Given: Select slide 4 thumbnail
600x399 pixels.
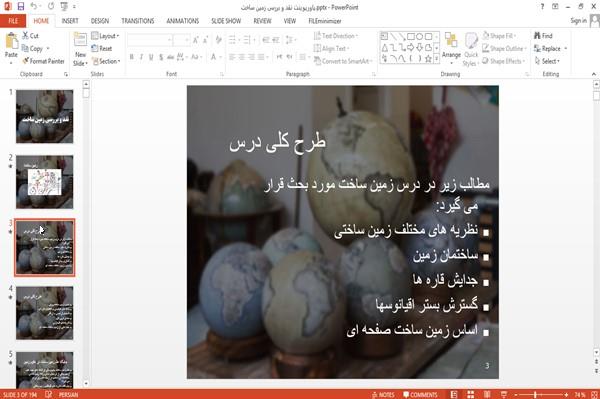Looking at the screenshot, I should click(x=44, y=313).
